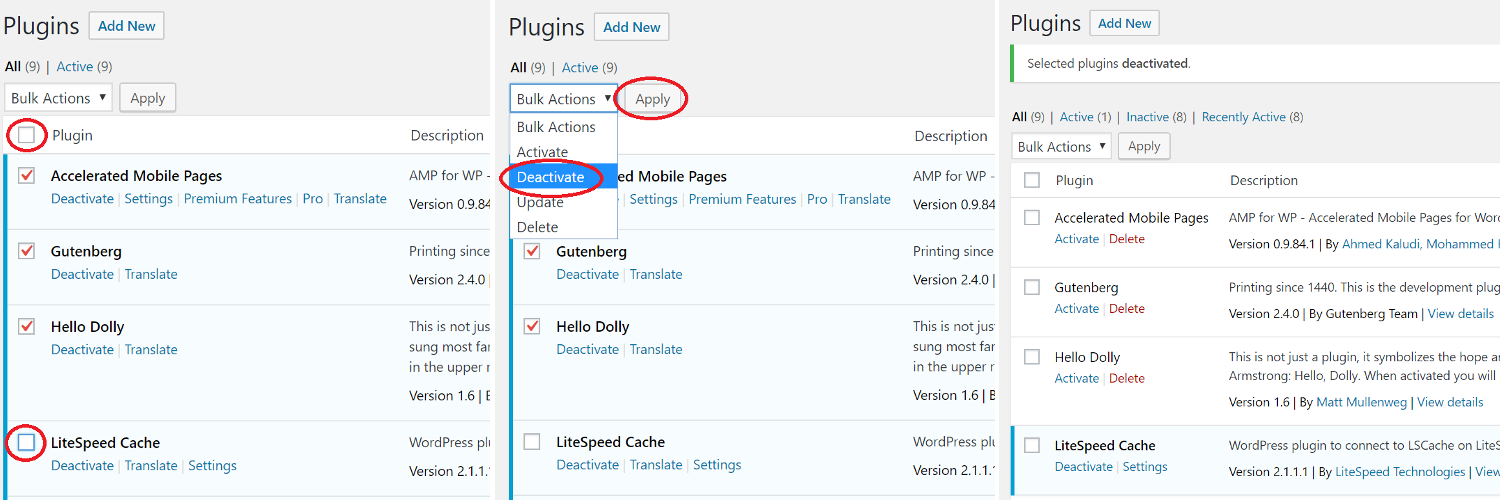Viewport: 1500px width, 500px height.
Task: Open View details for Gutenberg Team plugin
Action: pyautogui.click(x=1461, y=313)
